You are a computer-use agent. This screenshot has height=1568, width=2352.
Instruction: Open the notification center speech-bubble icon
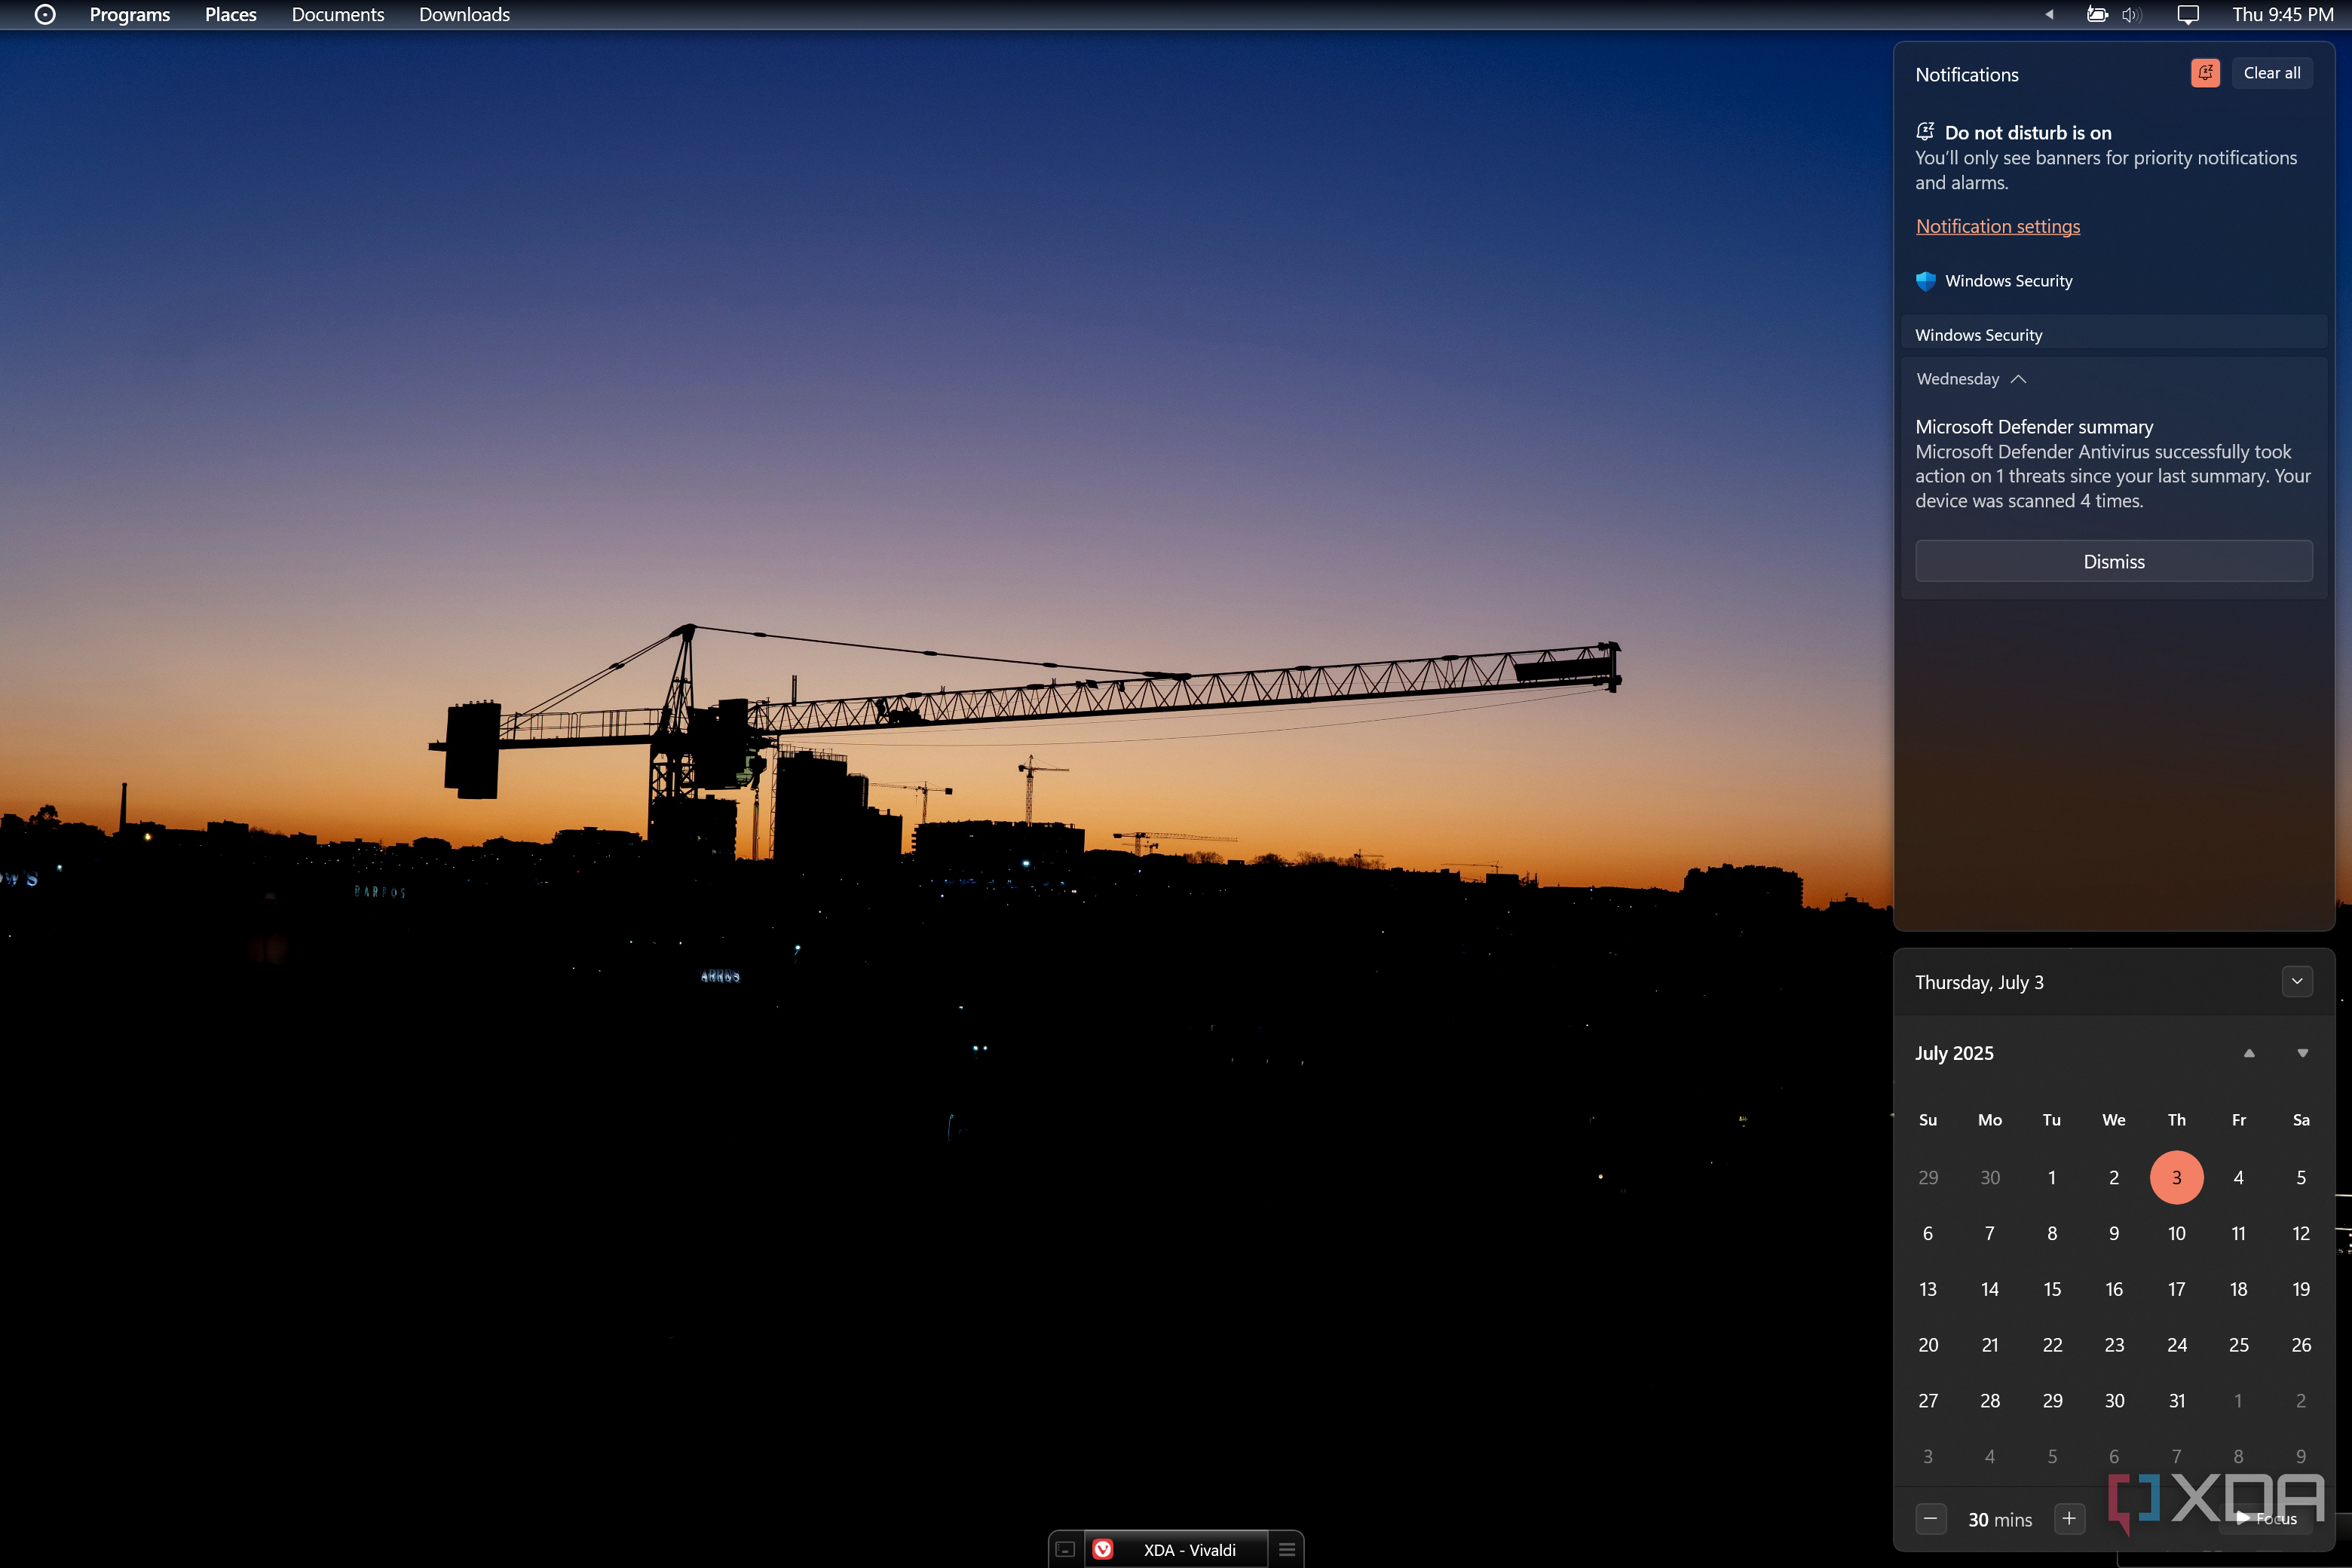(2188, 14)
